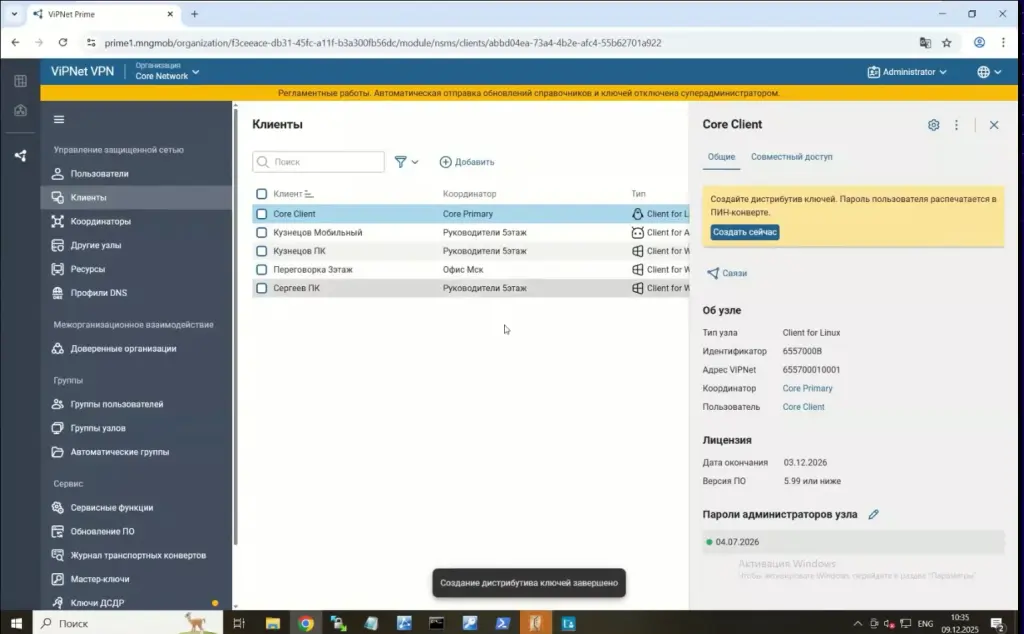Click the Создать сейчас button

point(744,232)
